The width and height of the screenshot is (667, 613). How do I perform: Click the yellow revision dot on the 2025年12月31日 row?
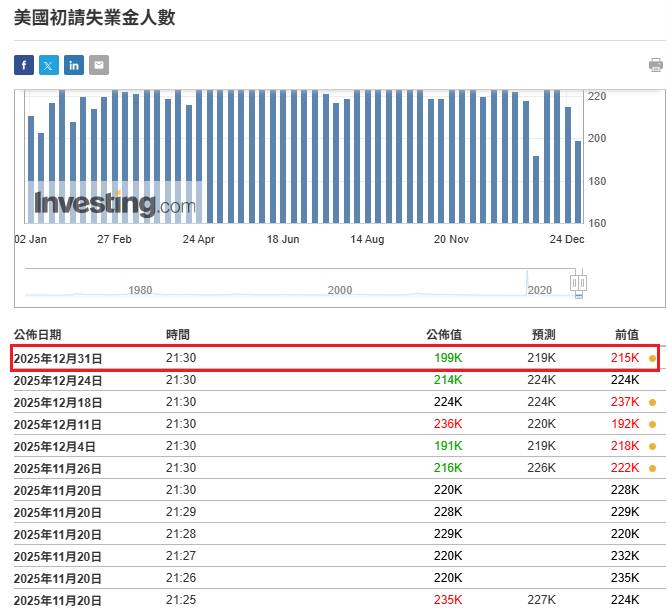tap(652, 358)
